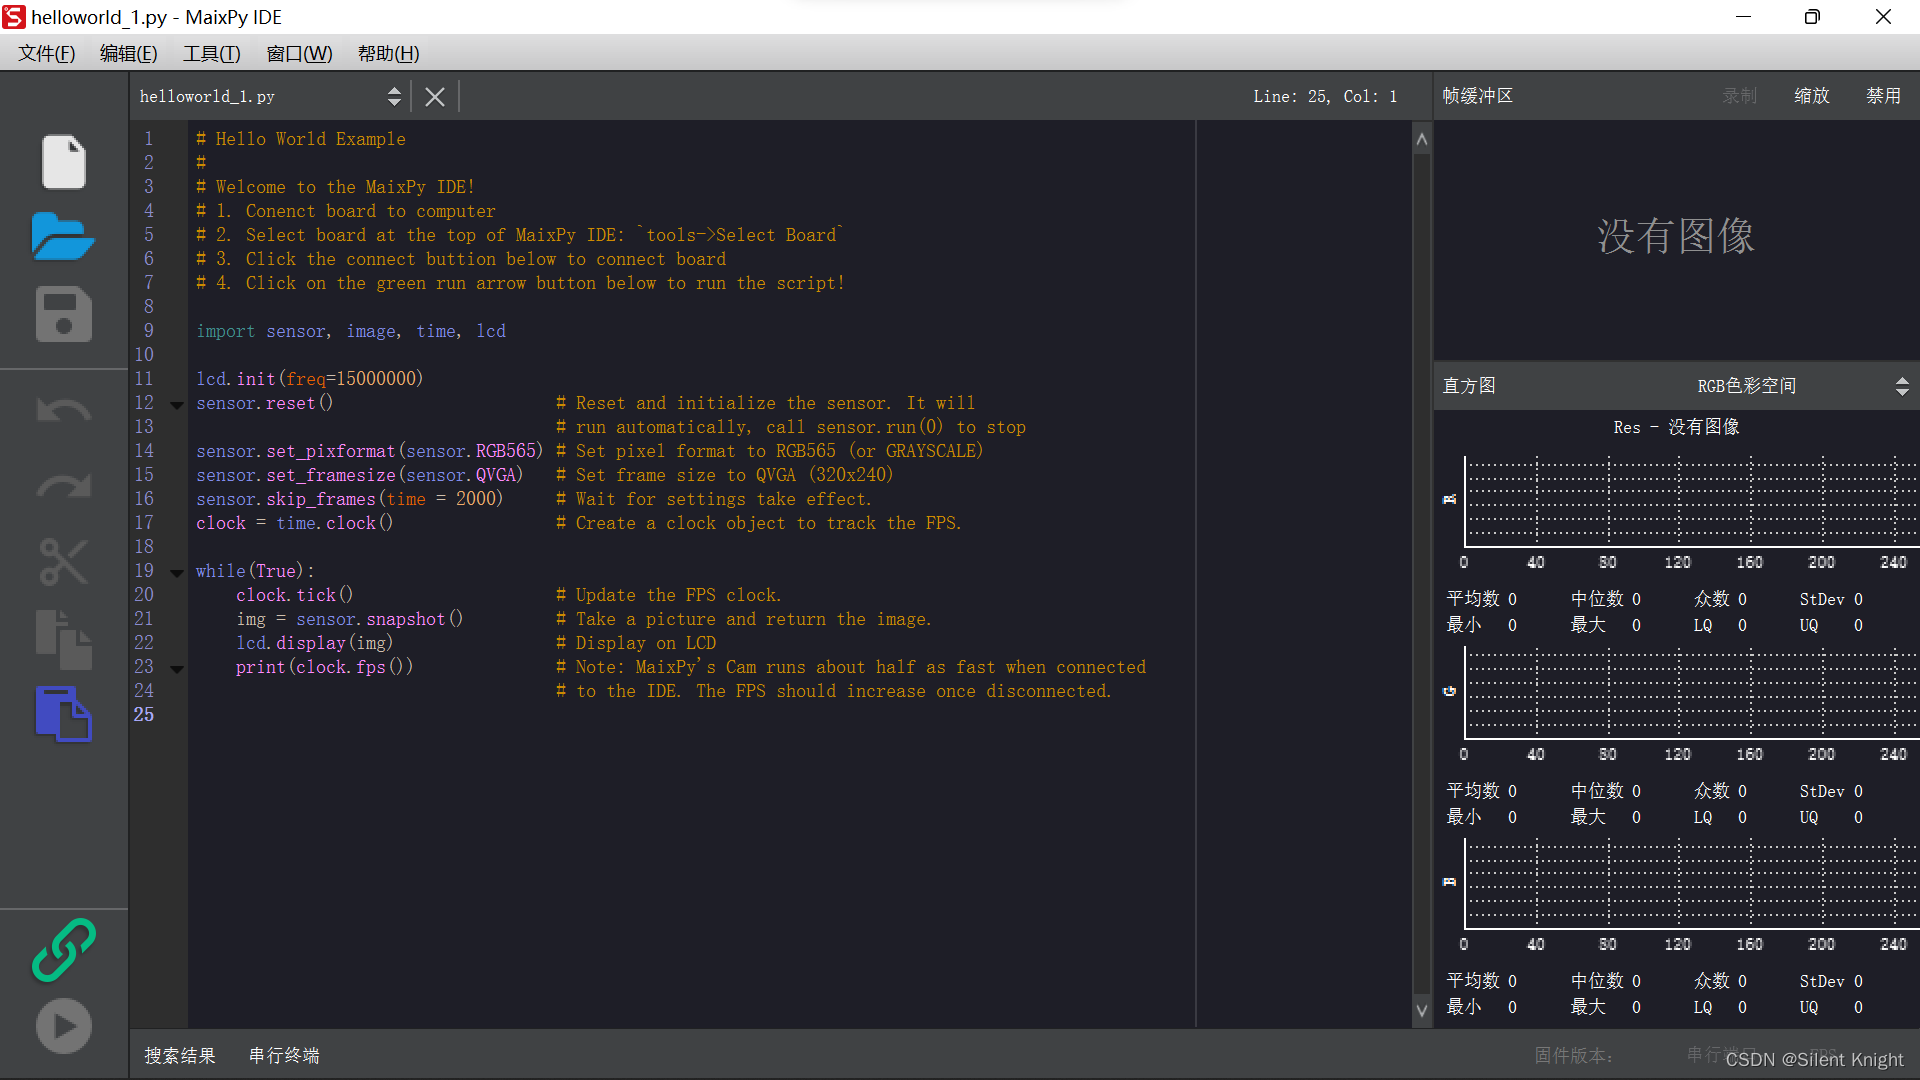Click the clock = time.clock() line
Image resolution: width=1920 pixels, height=1080 pixels.
point(295,524)
